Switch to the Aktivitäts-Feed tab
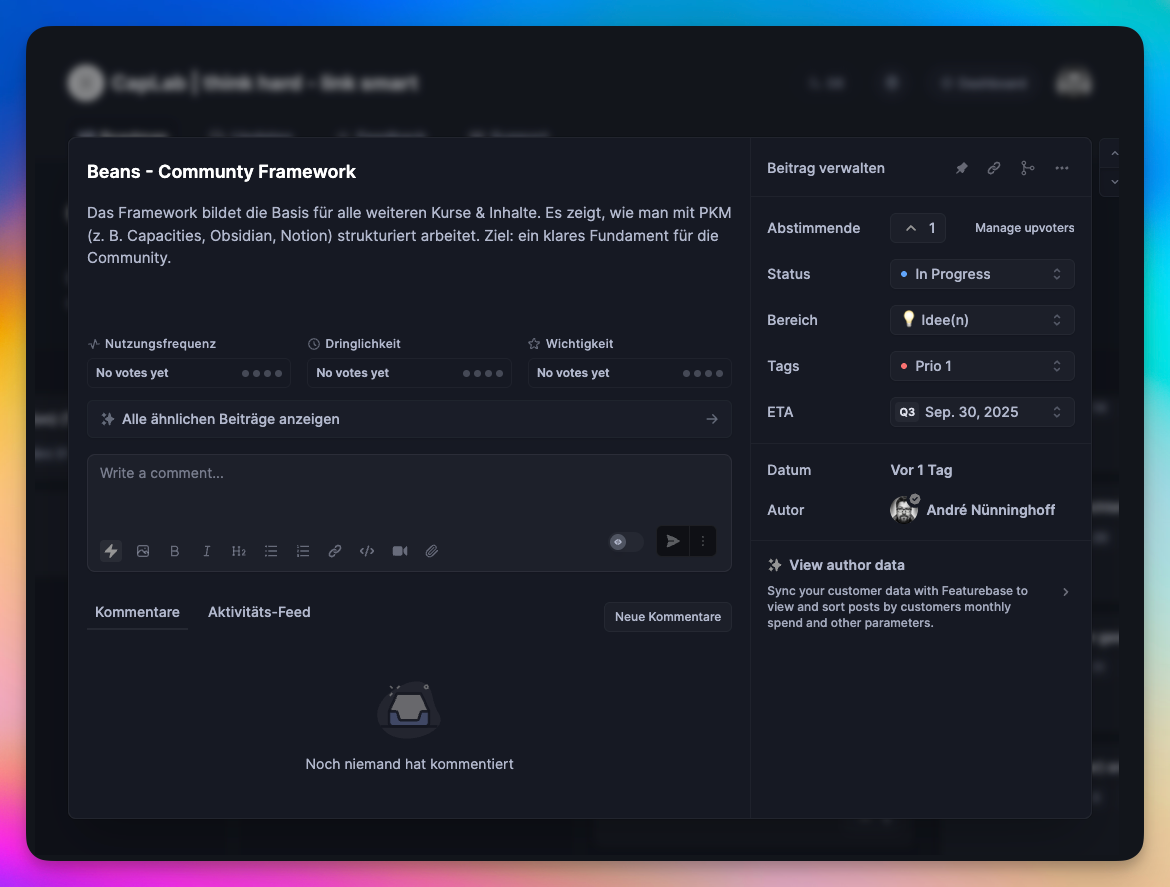1170x887 pixels. (259, 612)
